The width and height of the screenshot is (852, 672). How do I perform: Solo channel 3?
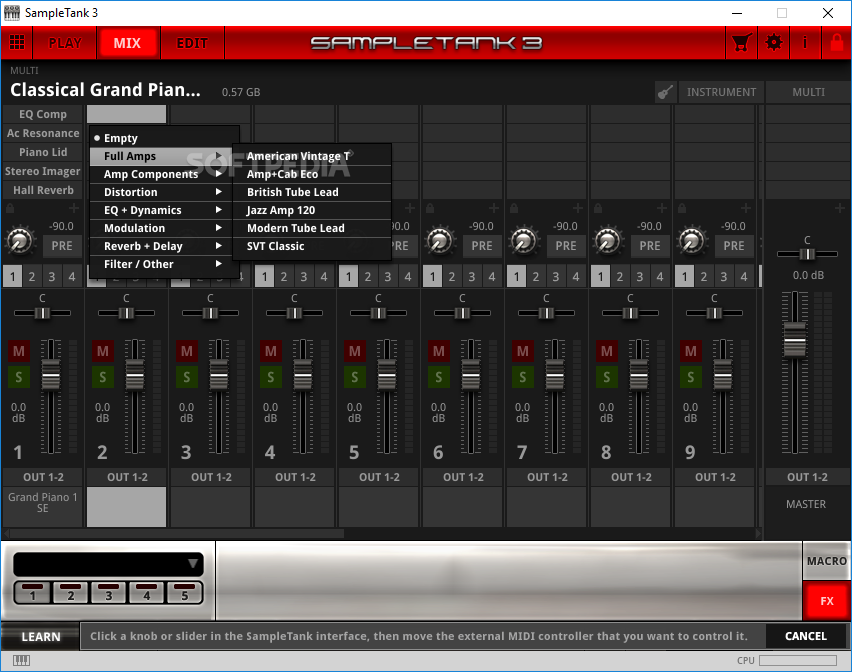point(186,377)
